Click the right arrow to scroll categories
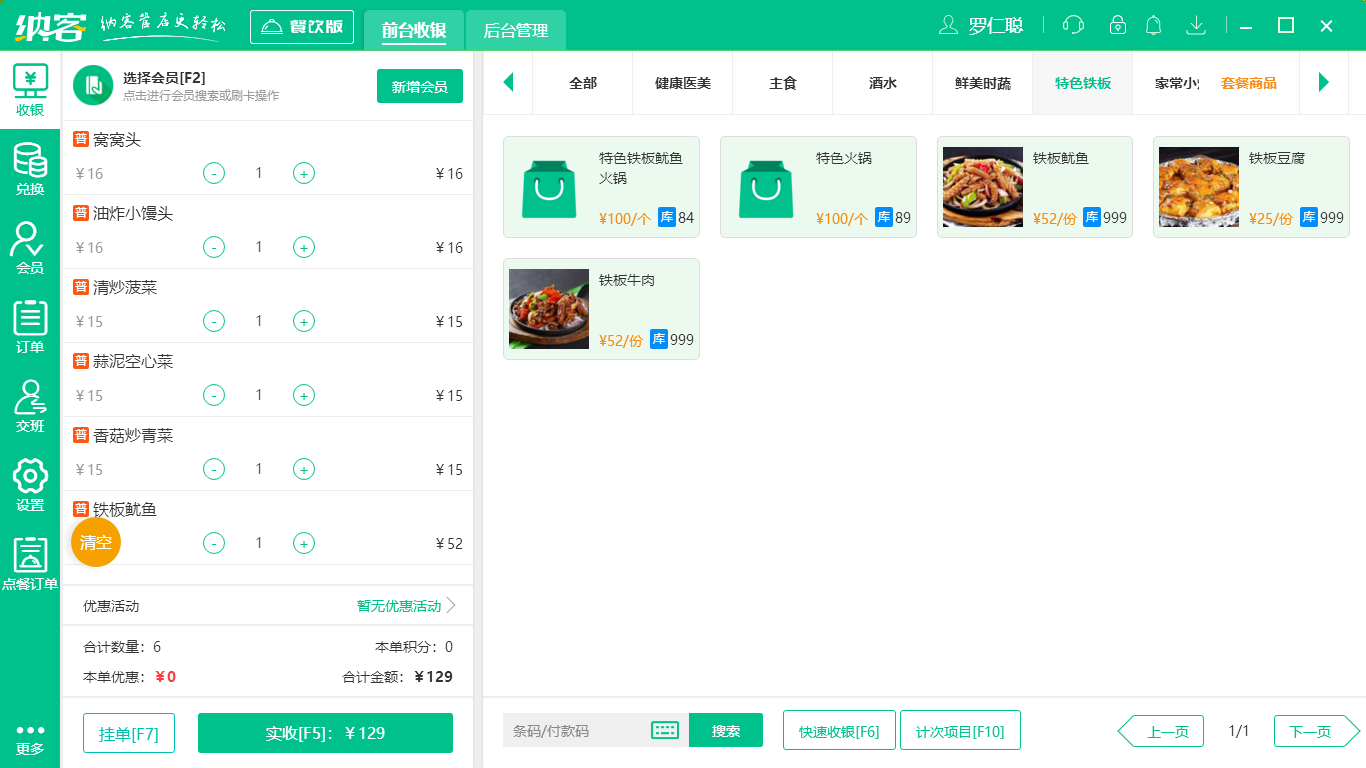The height and width of the screenshot is (768, 1366). click(1324, 83)
